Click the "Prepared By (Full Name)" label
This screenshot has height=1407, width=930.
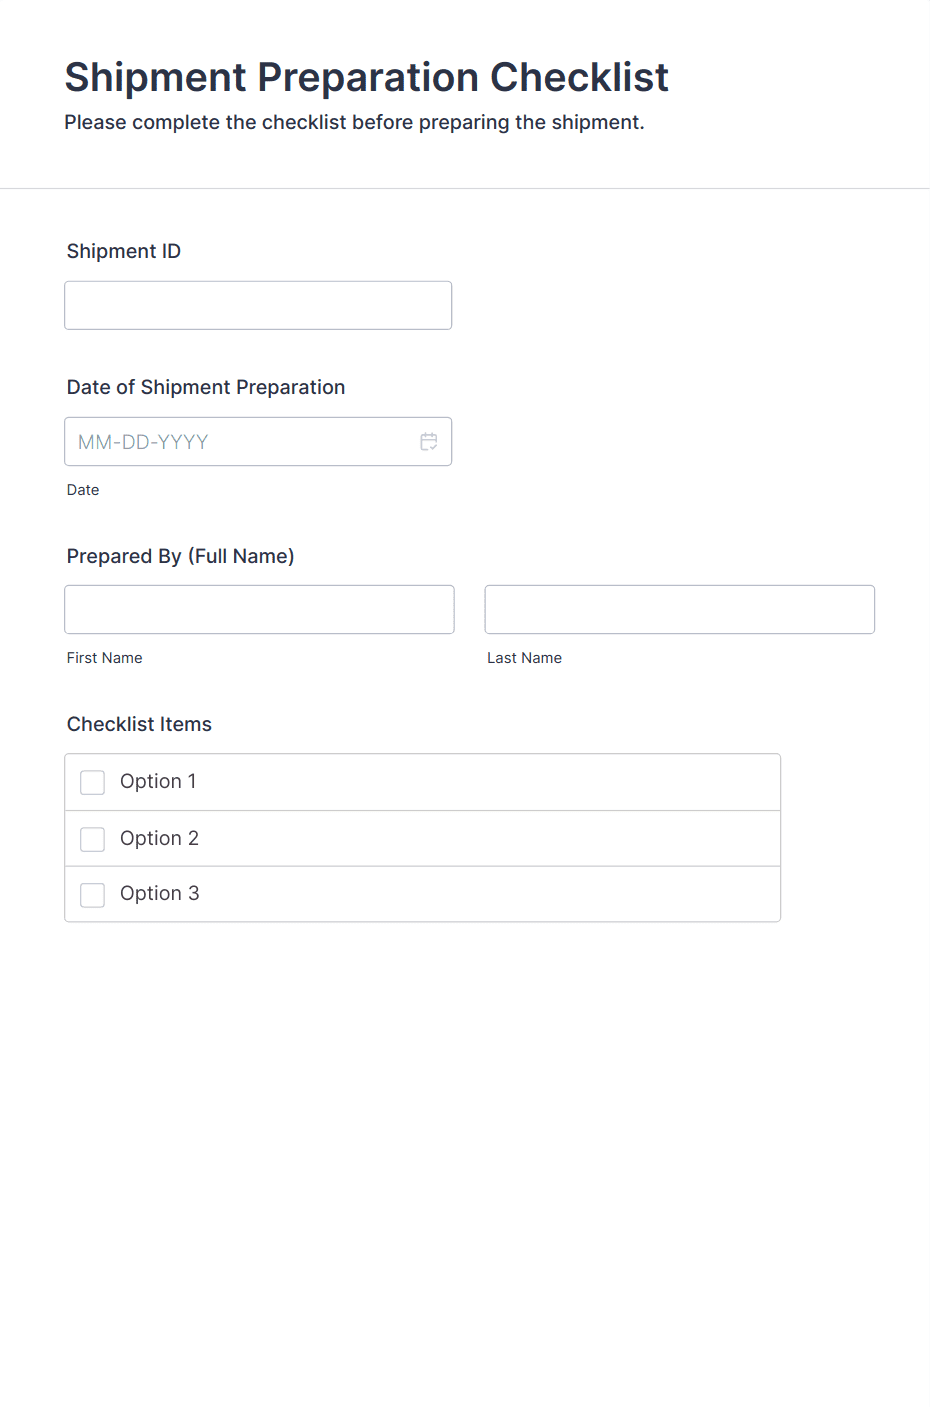(180, 556)
